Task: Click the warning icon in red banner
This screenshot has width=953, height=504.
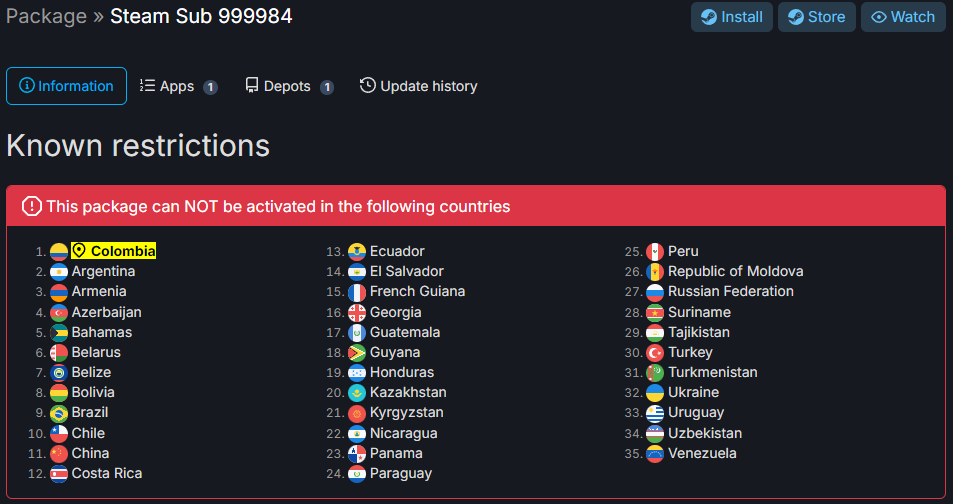Action: (32, 207)
